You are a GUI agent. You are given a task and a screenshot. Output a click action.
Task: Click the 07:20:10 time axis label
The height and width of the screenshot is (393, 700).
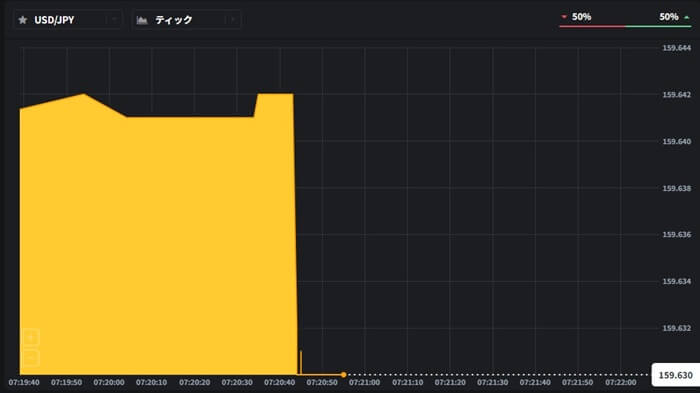pos(151,383)
